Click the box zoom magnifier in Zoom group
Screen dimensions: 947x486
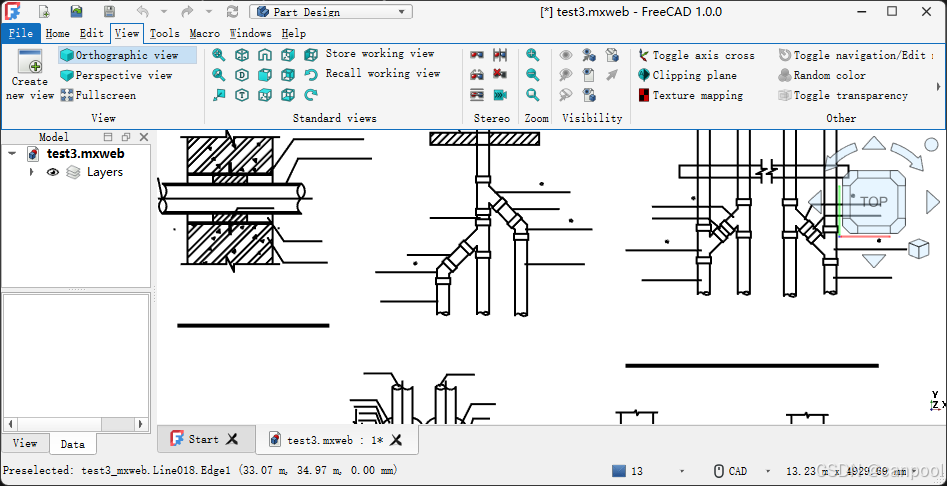(x=533, y=95)
